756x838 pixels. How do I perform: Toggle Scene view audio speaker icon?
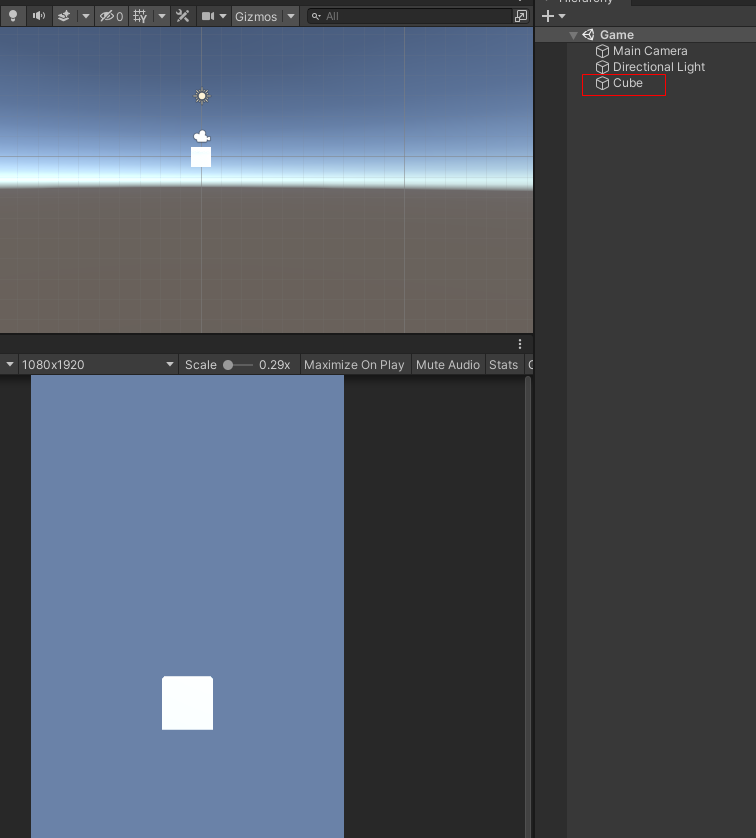click(39, 16)
